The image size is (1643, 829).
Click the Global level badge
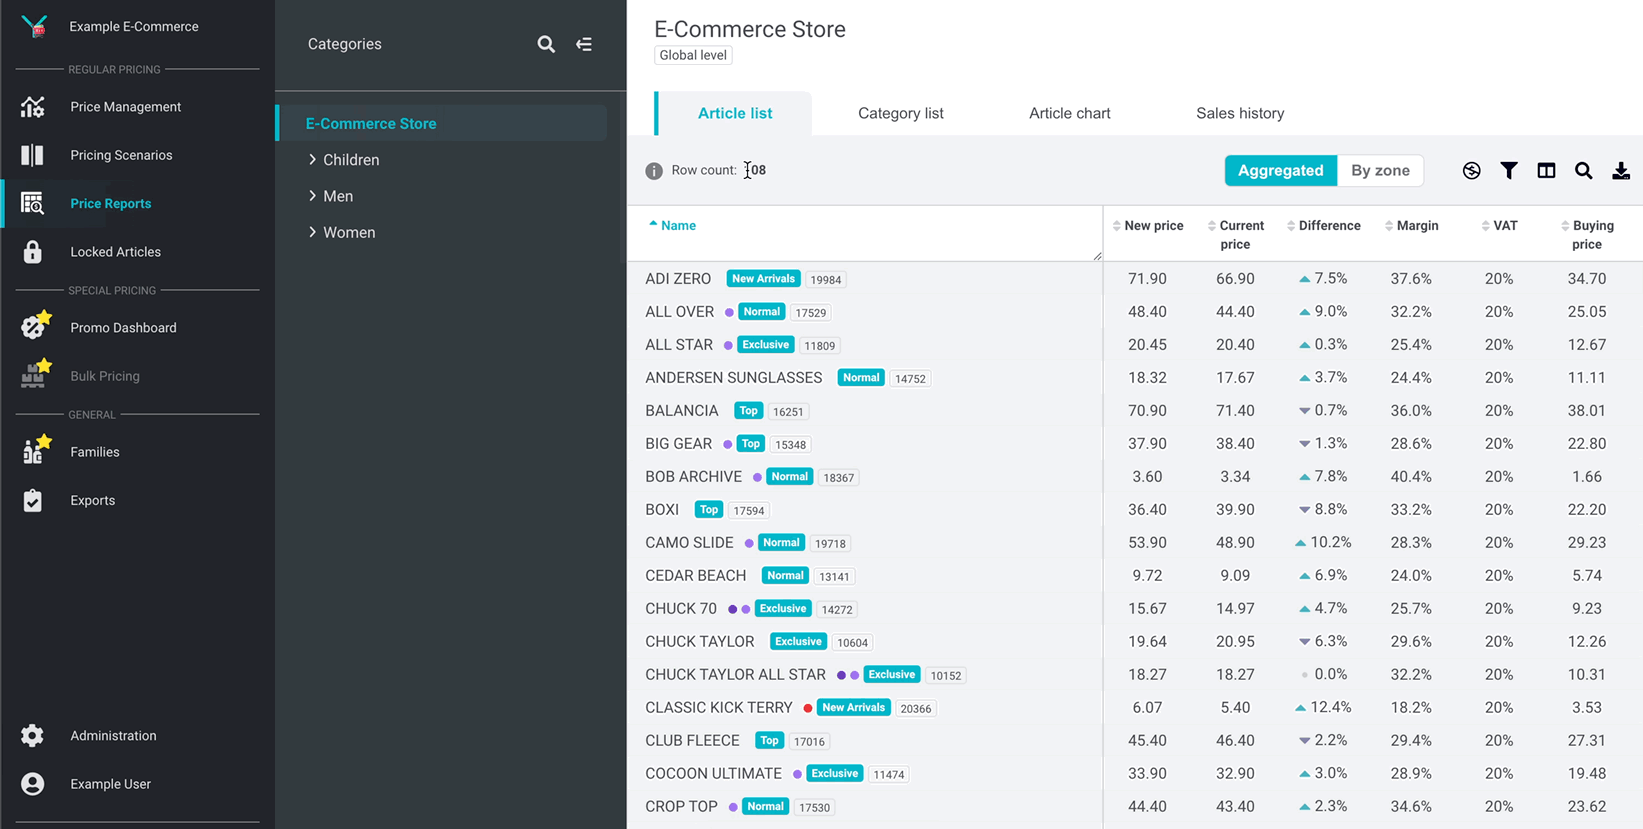point(693,55)
